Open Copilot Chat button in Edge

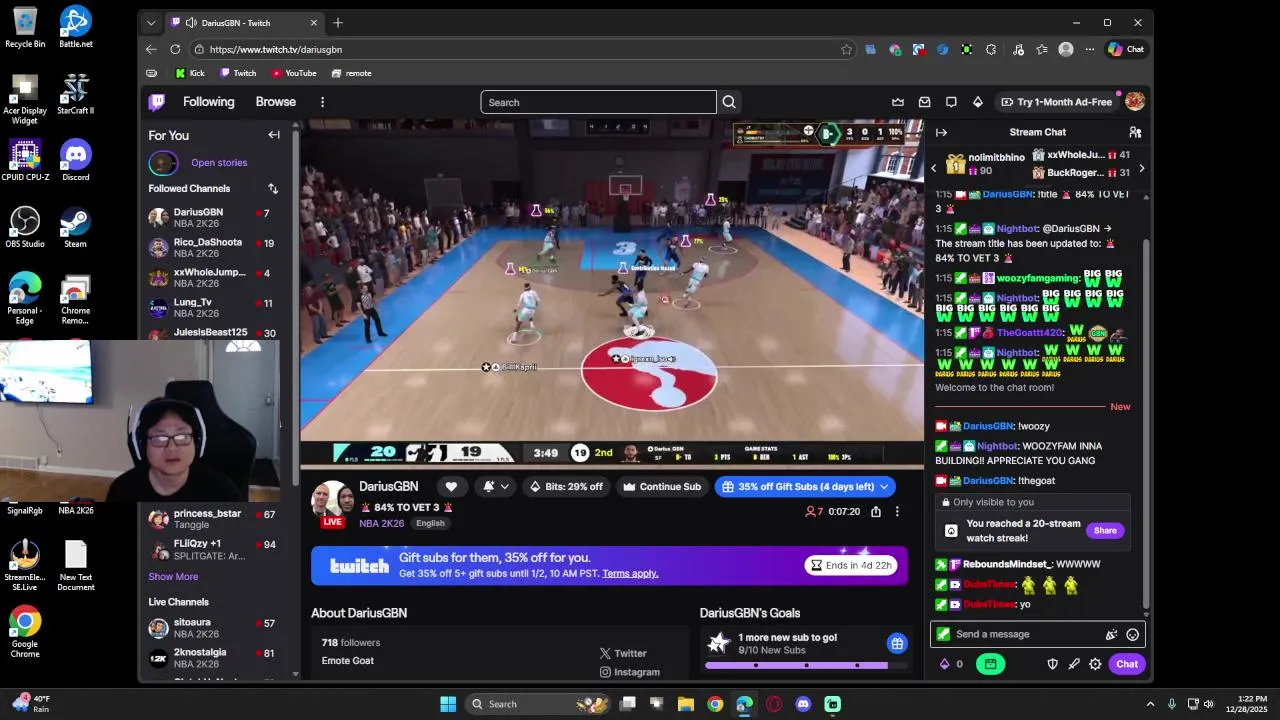(1126, 49)
